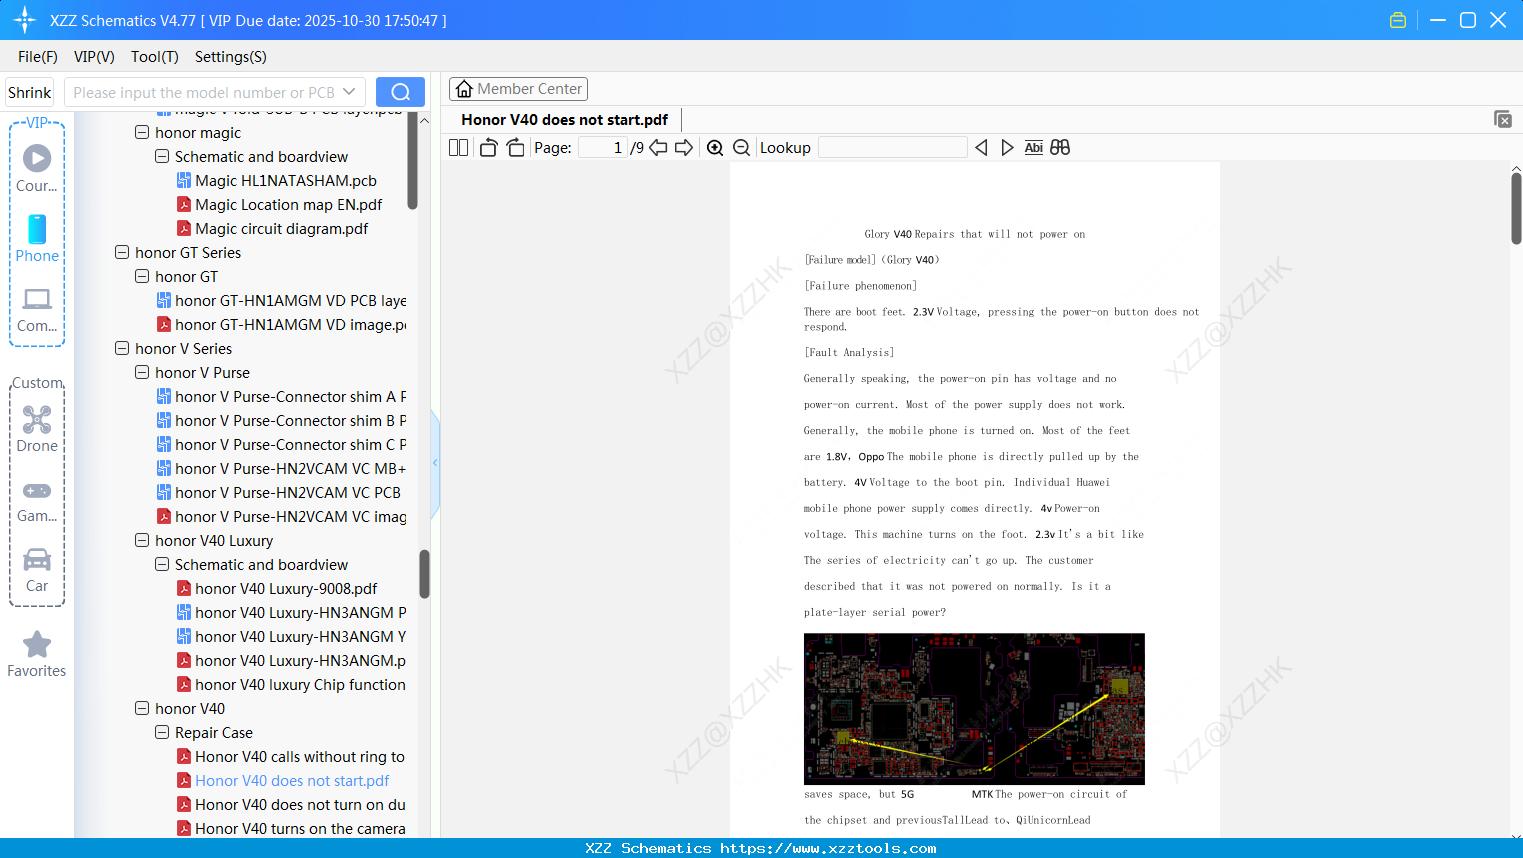Rotate page counterclockwise

tap(488, 148)
